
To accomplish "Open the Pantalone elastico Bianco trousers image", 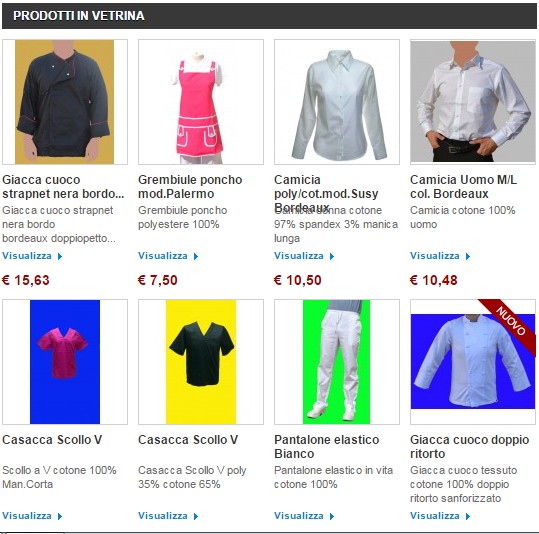I will click(337, 362).
